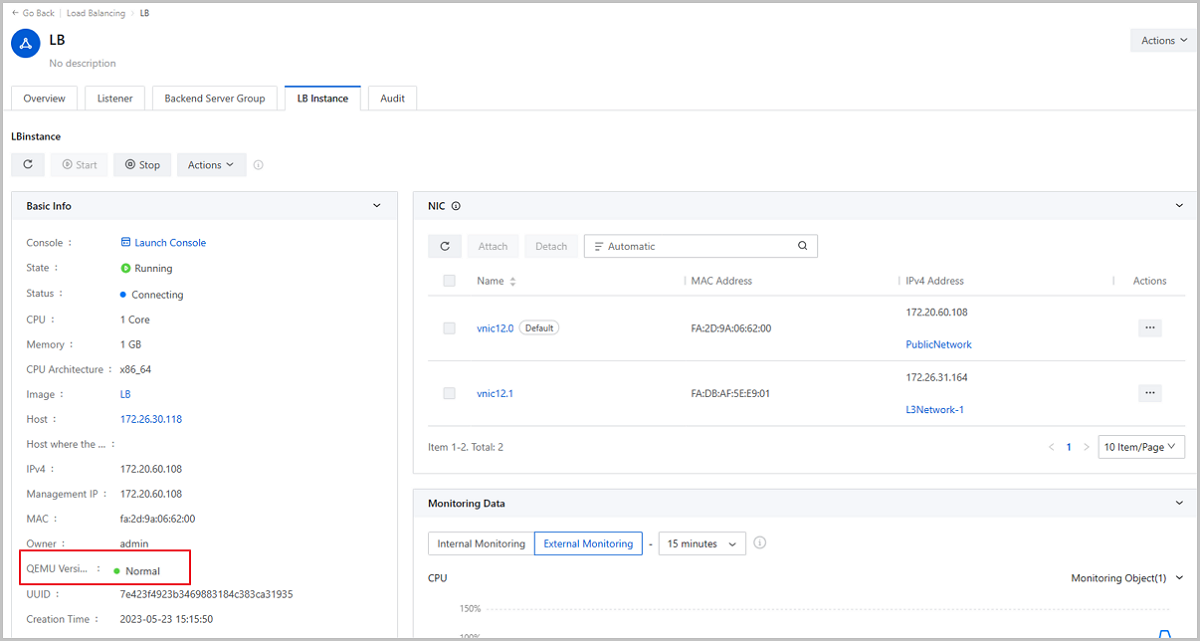Check the vnic12.1 row checkbox

(x=449, y=393)
